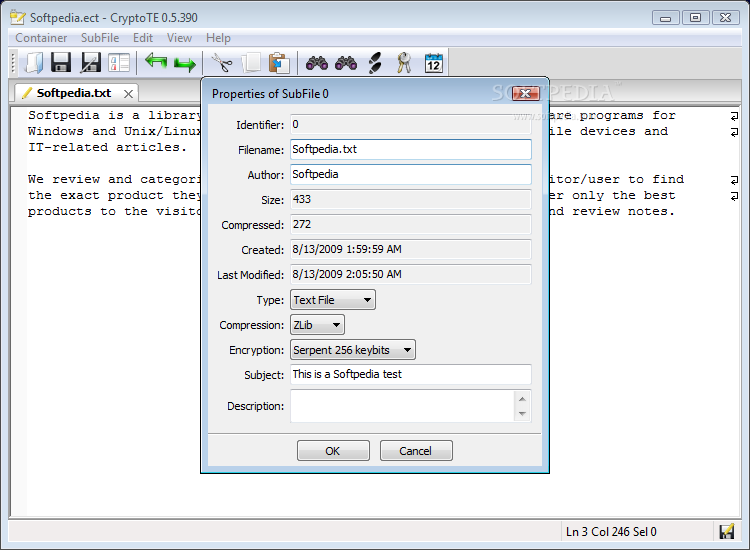
Task: Click the Save container floppy icon
Action: click(x=61, y=63)
